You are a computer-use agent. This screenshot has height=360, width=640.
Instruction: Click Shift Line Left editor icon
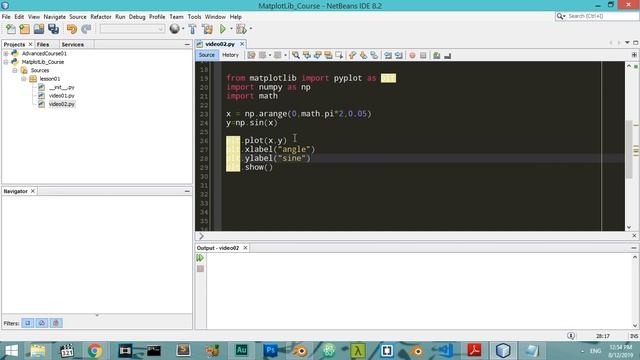pyautogui.click(x=388, y=55)
